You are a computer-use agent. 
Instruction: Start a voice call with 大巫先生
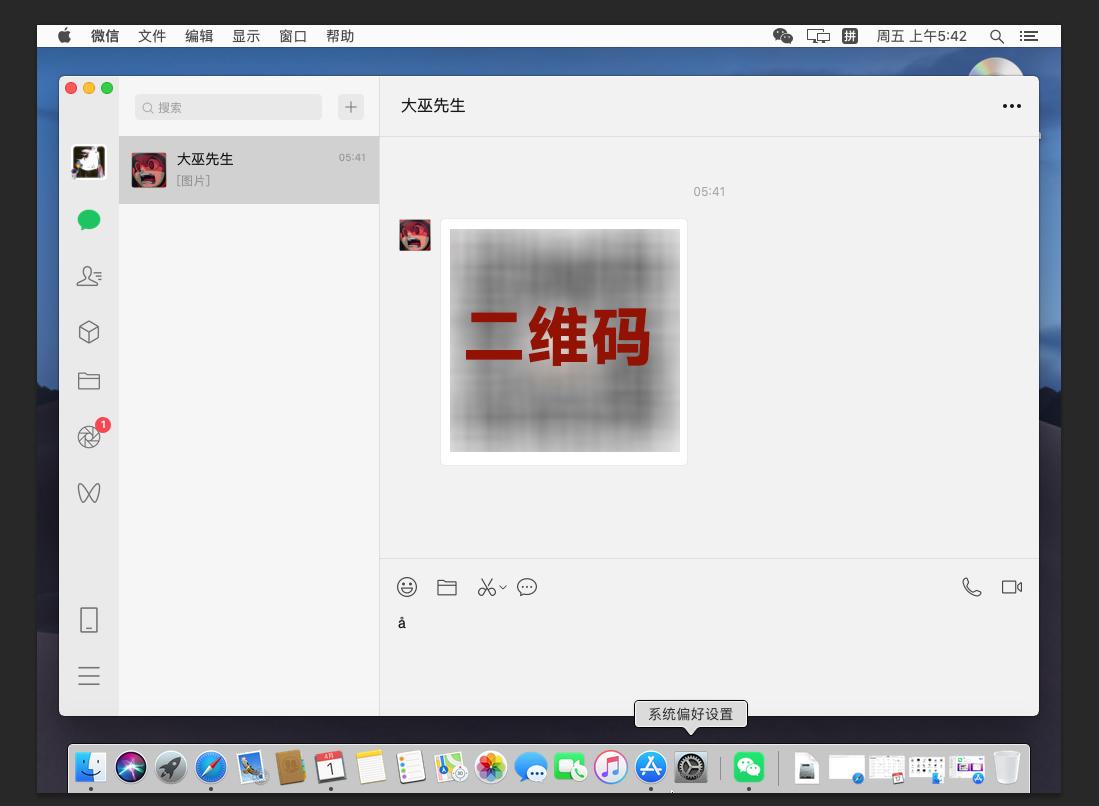tap(972, 587)
